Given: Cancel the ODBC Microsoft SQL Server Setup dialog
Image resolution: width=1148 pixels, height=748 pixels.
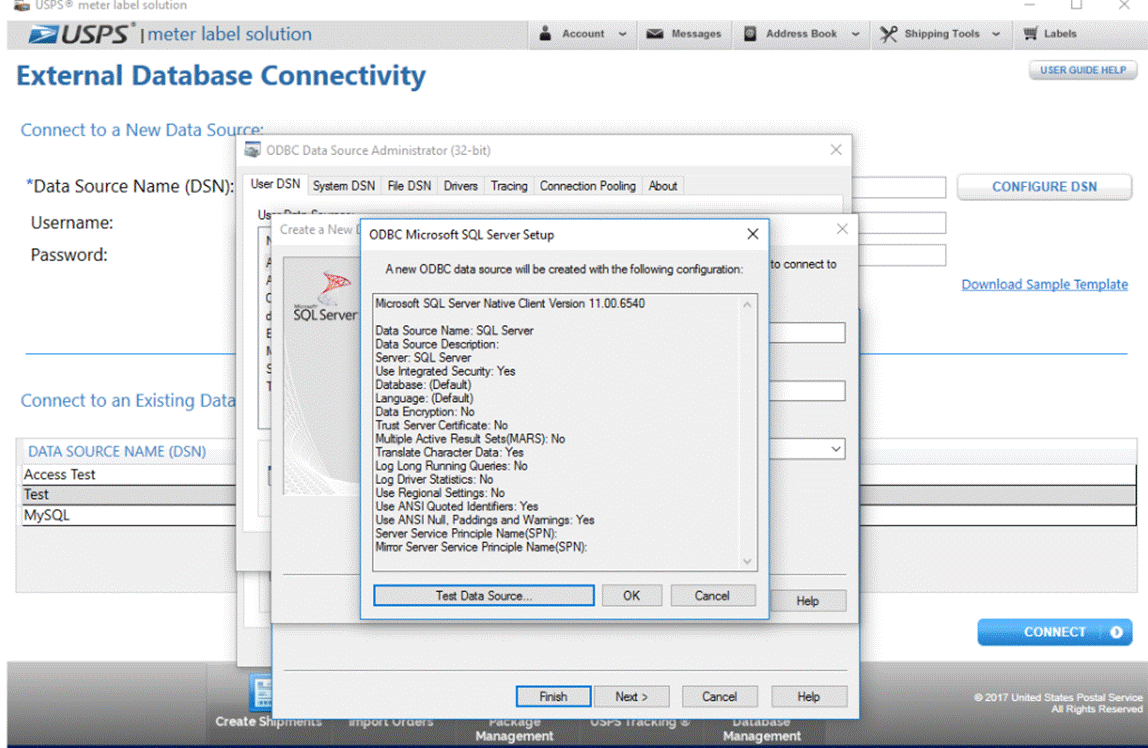Looking at the screenshot, I should tap(712, 596).
